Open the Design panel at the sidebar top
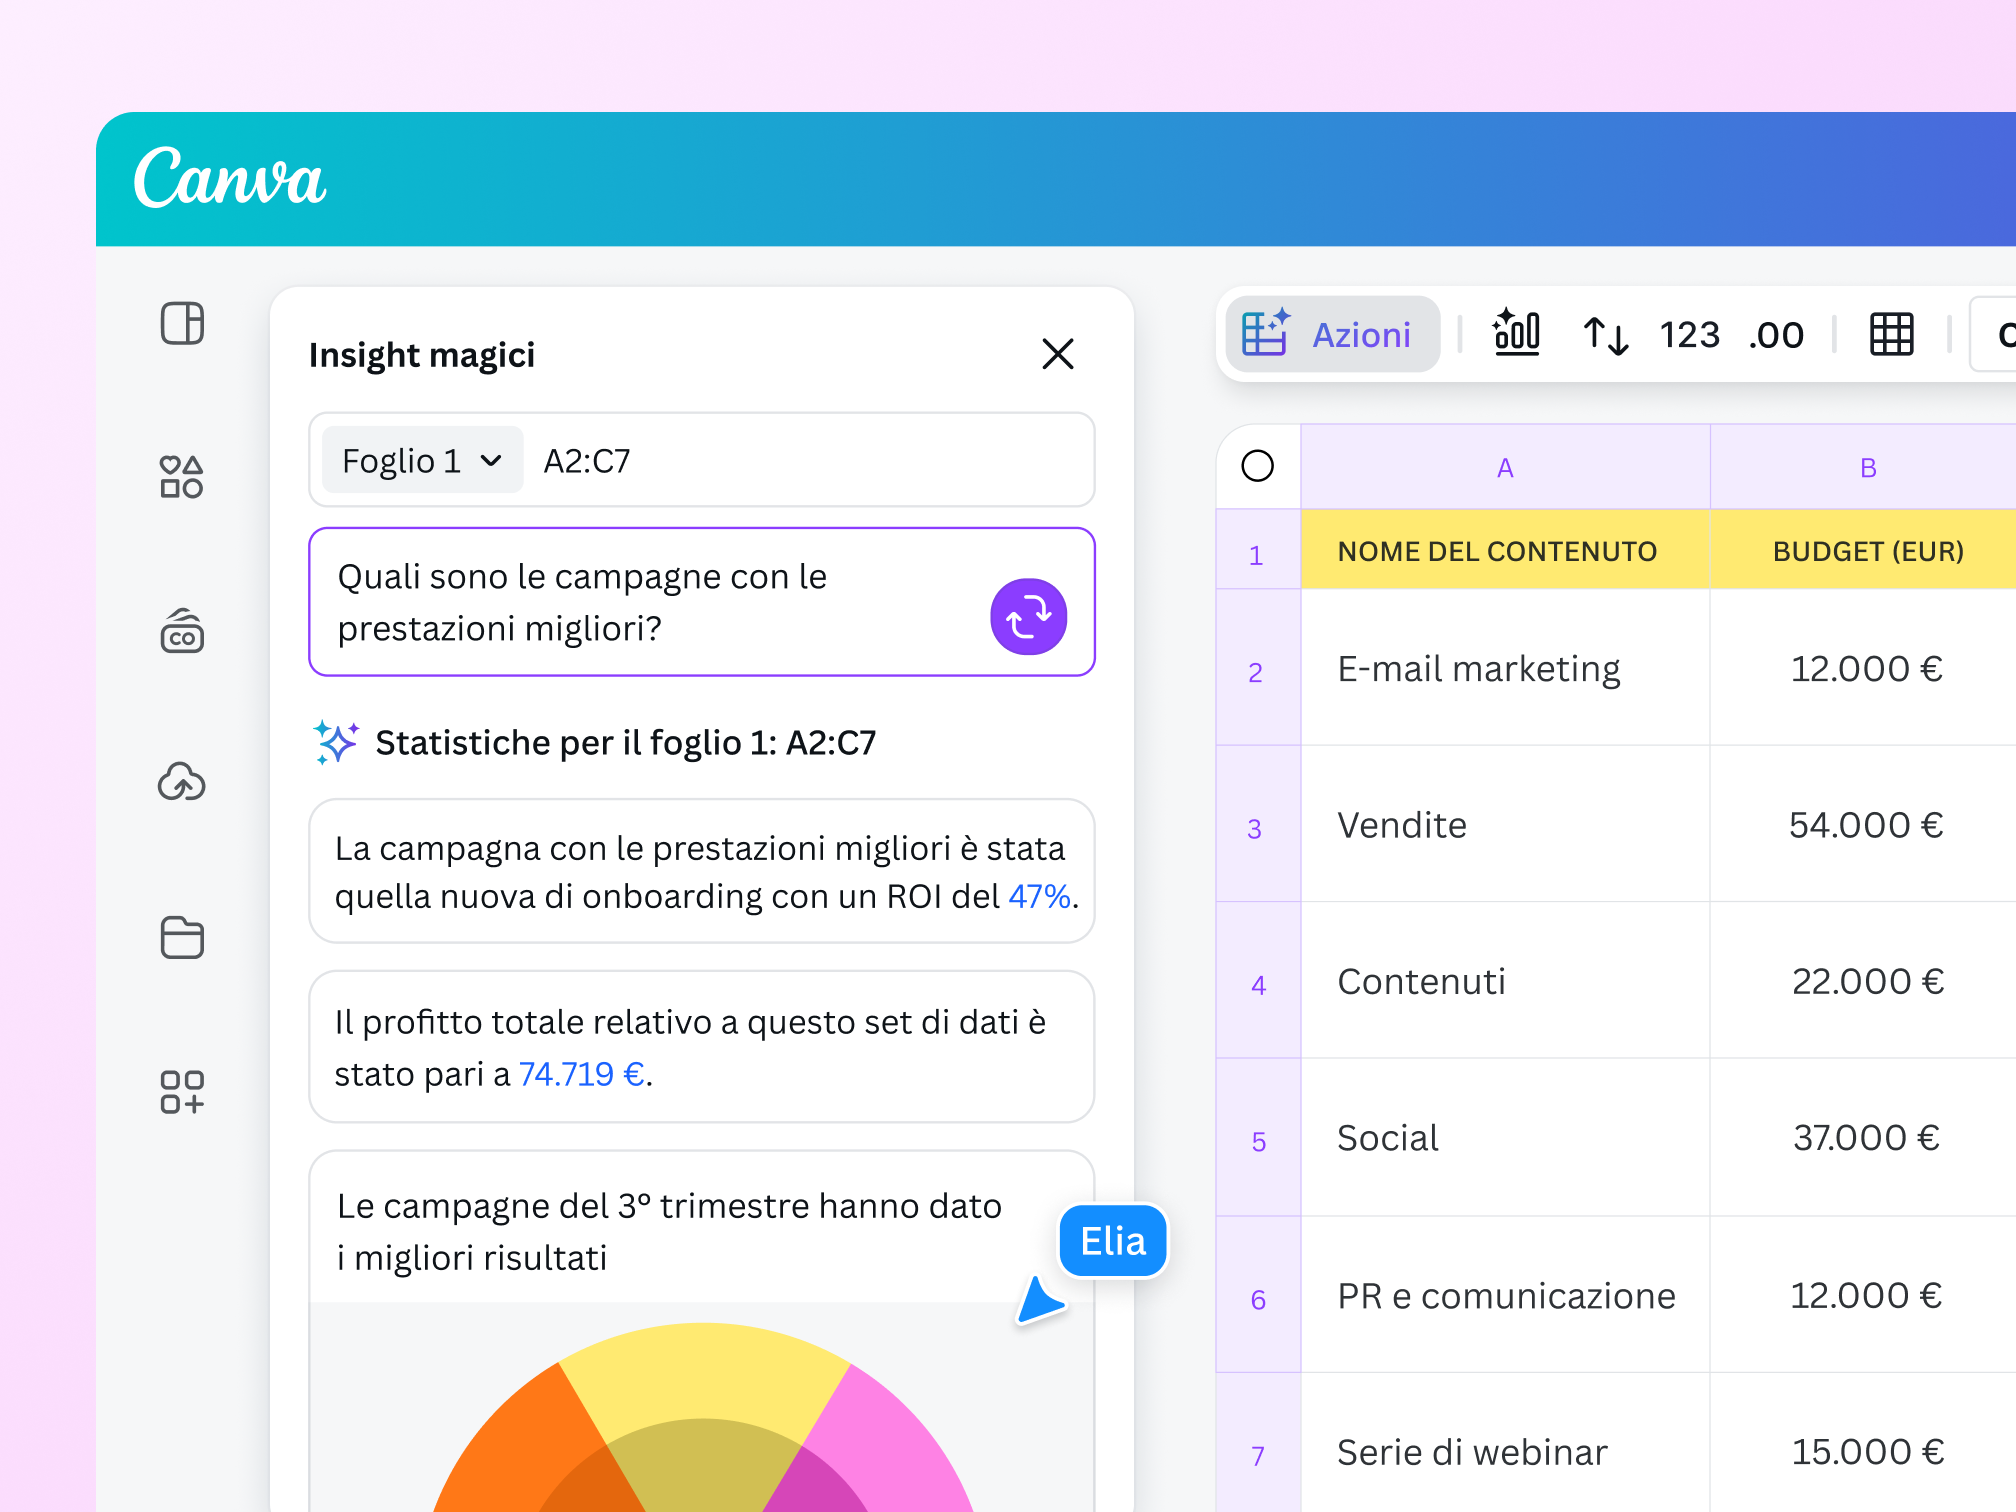This screenshot has width=2016, height=1512. point(181,324)
